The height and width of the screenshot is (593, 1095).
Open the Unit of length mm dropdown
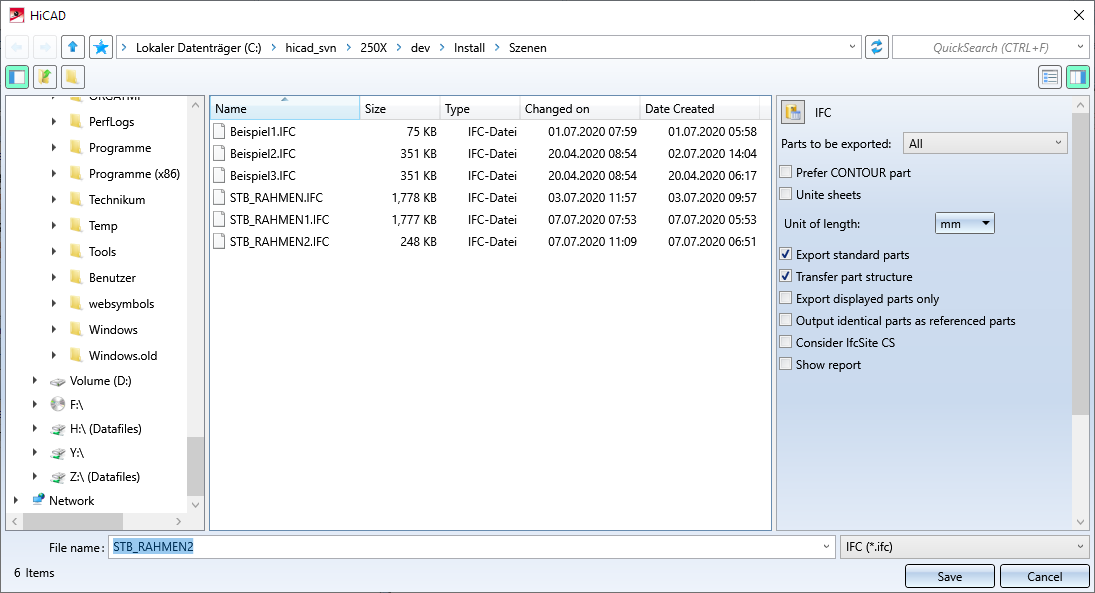click(x=964, y=224)
